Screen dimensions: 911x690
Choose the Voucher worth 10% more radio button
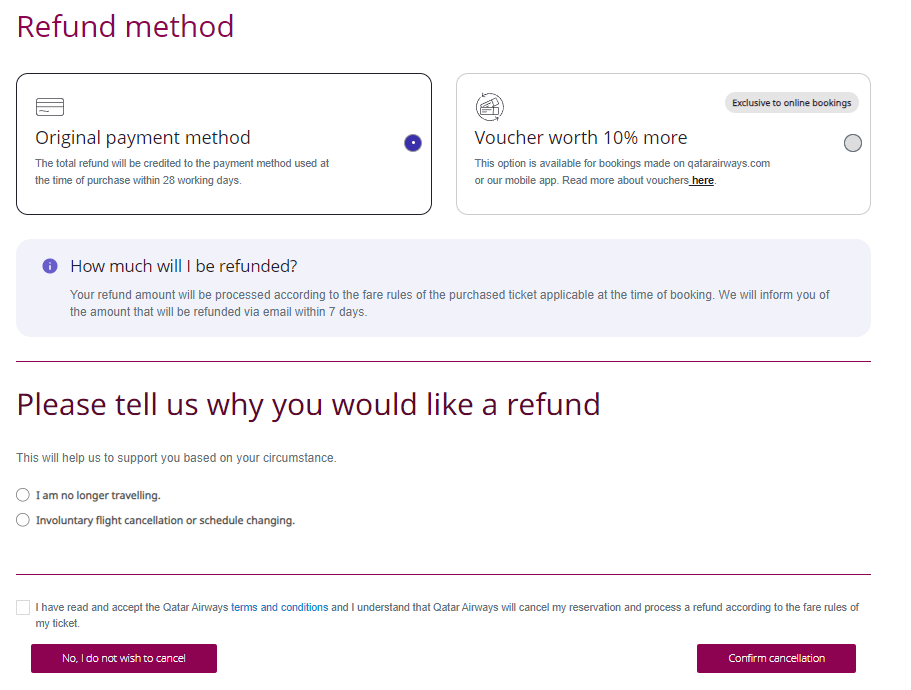(852, 143)
